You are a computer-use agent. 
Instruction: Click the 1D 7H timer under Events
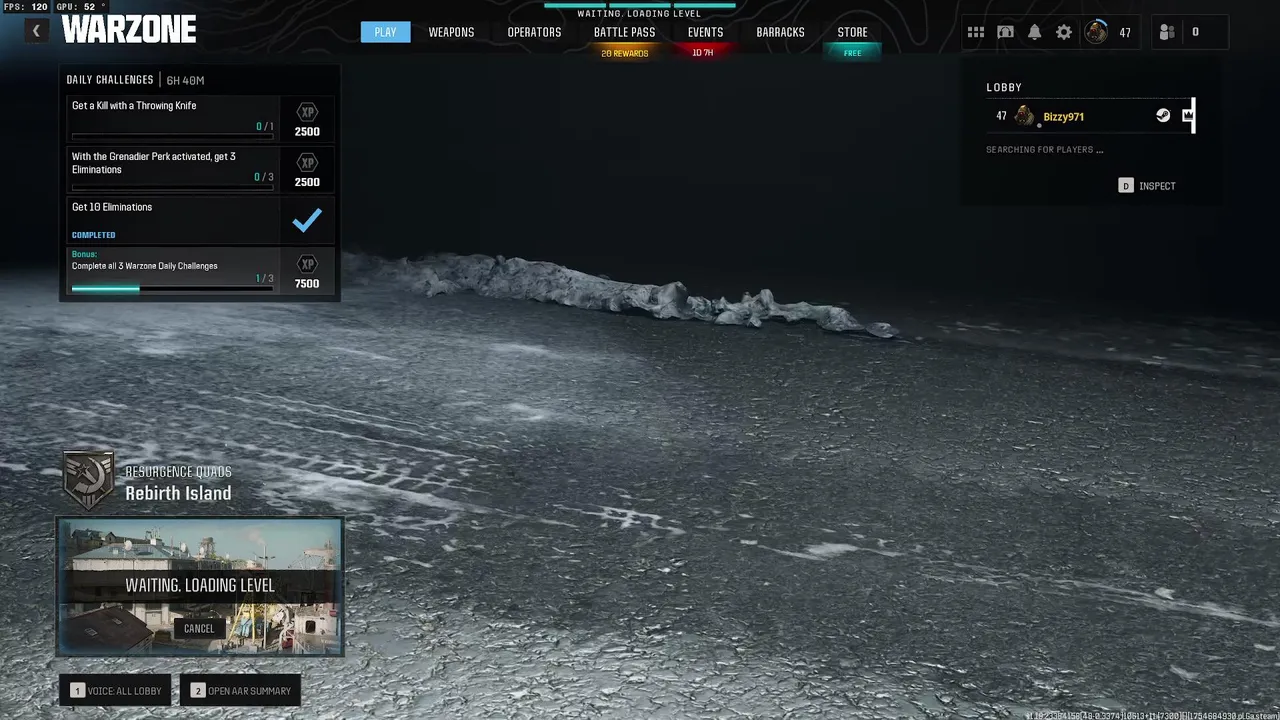pyautogui.click(x=703, y=53)
